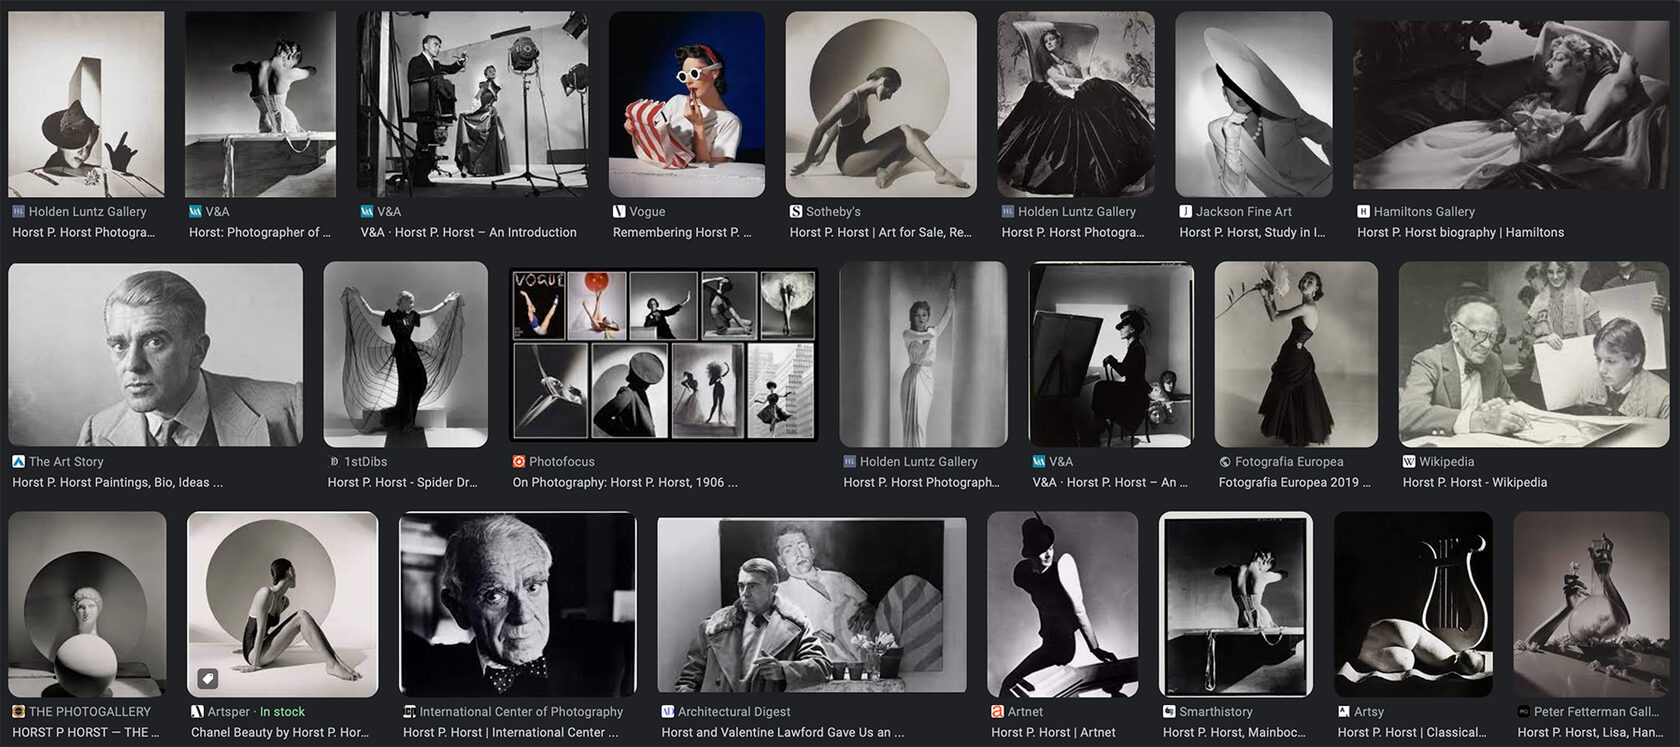
Task: Open 'Horst P. Horst | Classical...' Artsy link
Action: tap(1412, 732)
